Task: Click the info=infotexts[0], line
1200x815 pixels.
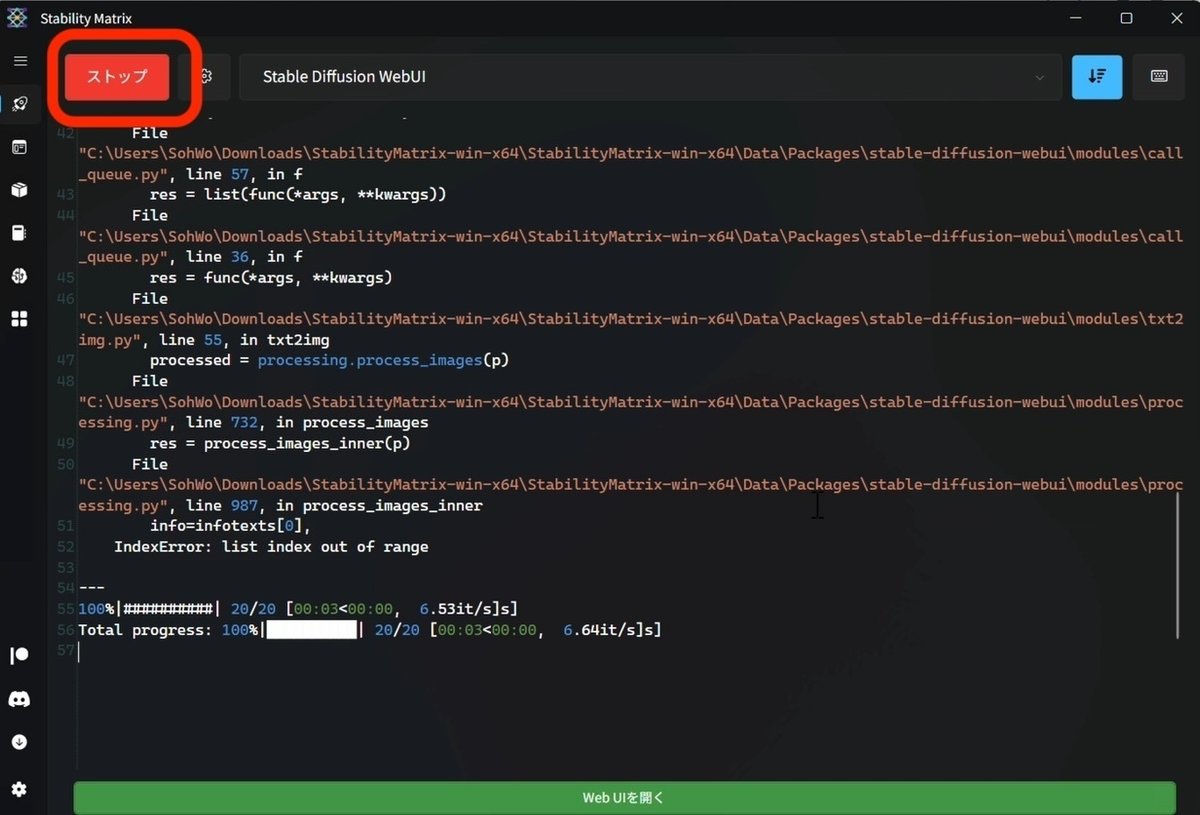Action: tap(231, 526)
